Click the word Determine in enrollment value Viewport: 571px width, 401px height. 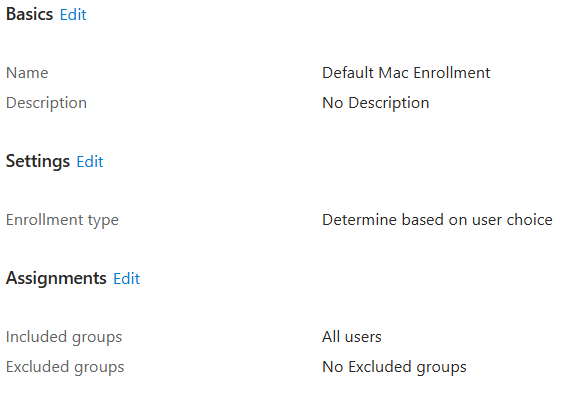pyautogui.click(x=360, y=220)
